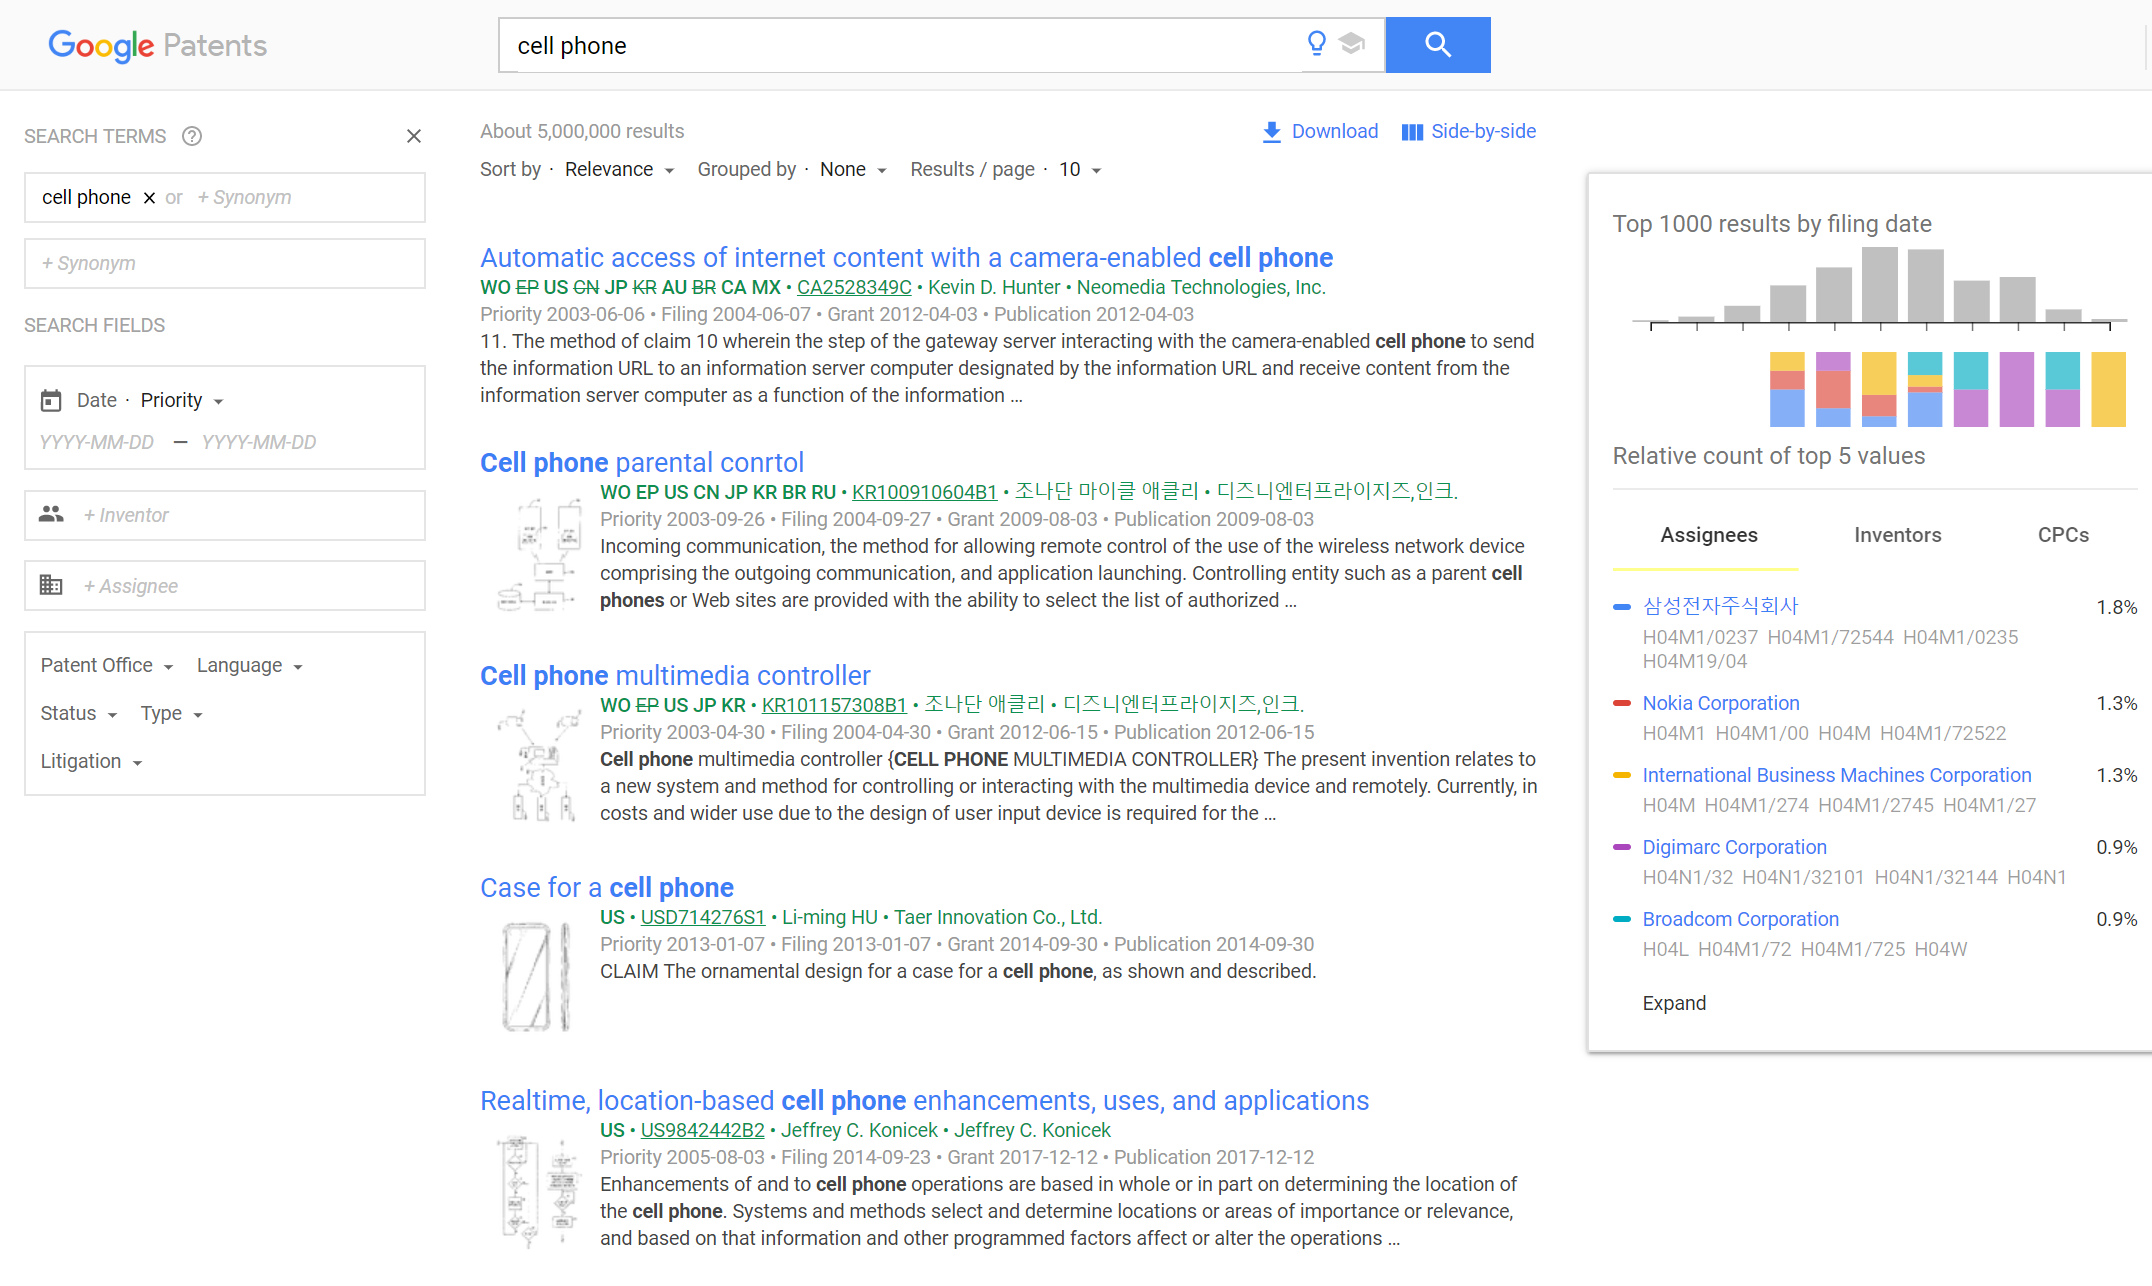Screen dimensions: 2152x1286
Task: Select the 삼성전자주식회사 assignee
Action: point(1720,606)
